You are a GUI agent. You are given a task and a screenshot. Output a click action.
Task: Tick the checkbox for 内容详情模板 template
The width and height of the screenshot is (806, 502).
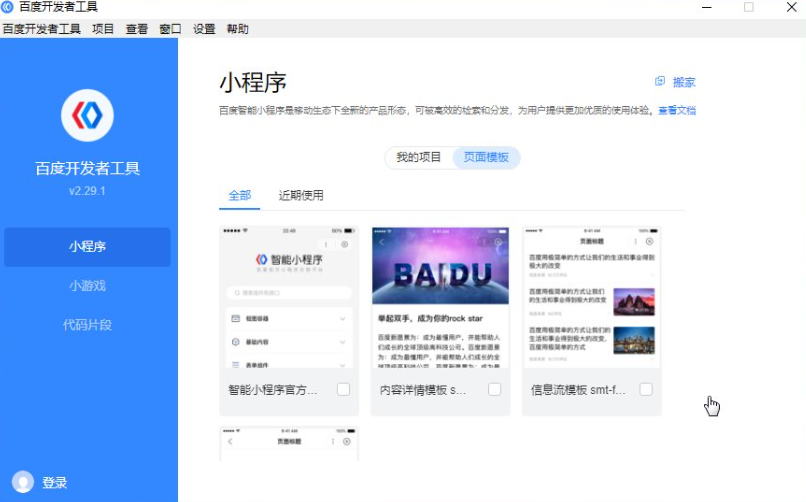(x=494, y=389)
